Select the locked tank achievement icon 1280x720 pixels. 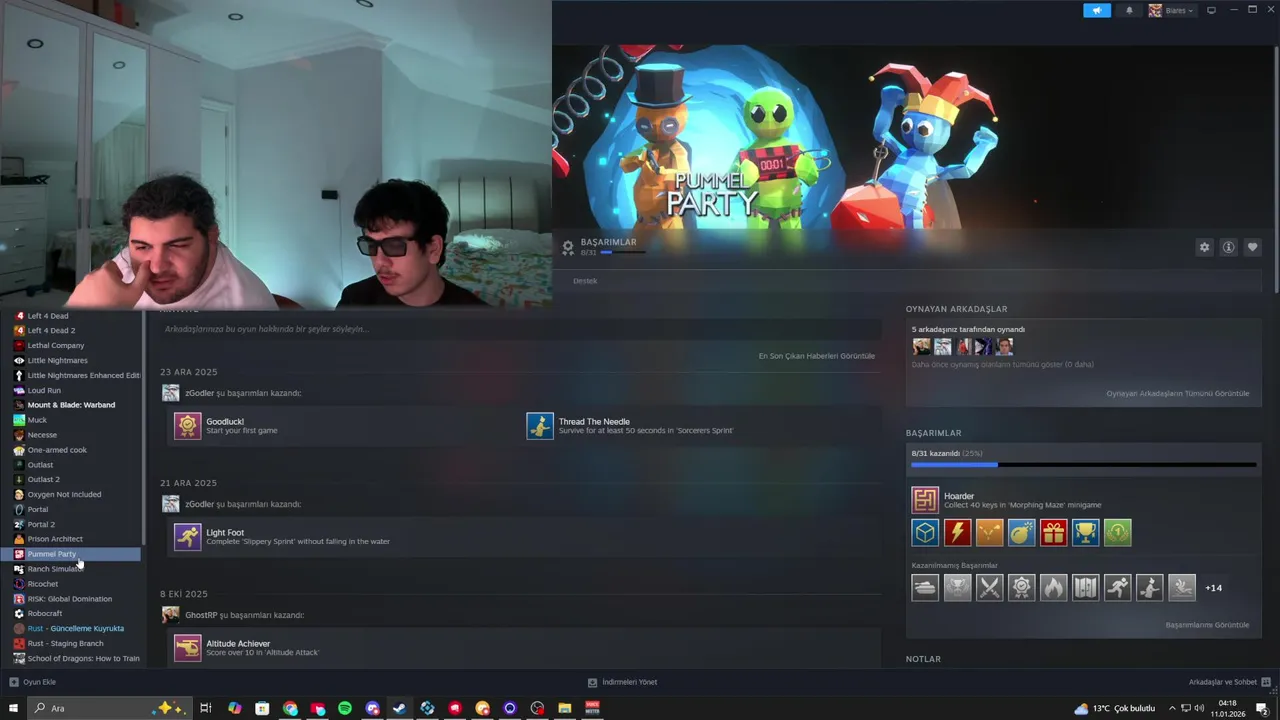[x=925, y=588]
